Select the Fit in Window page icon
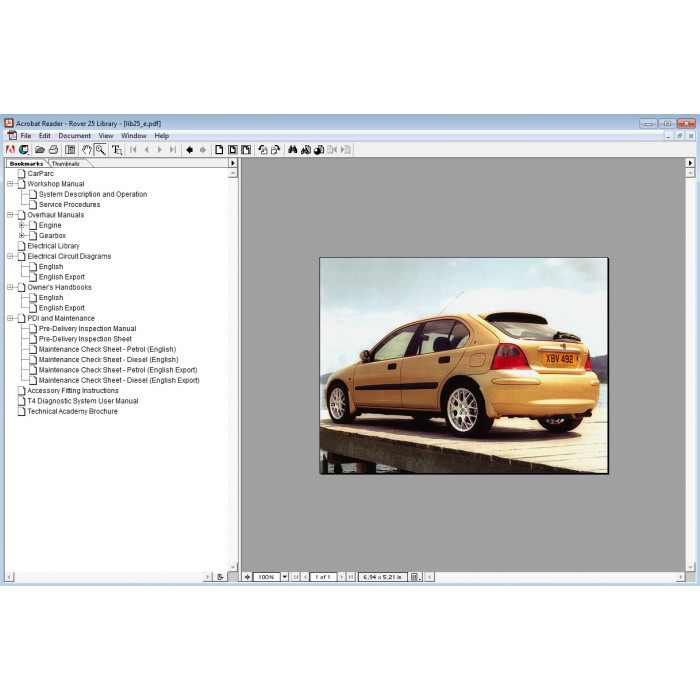The width and height of the screenshot is (700, 700). pos(233,150)
